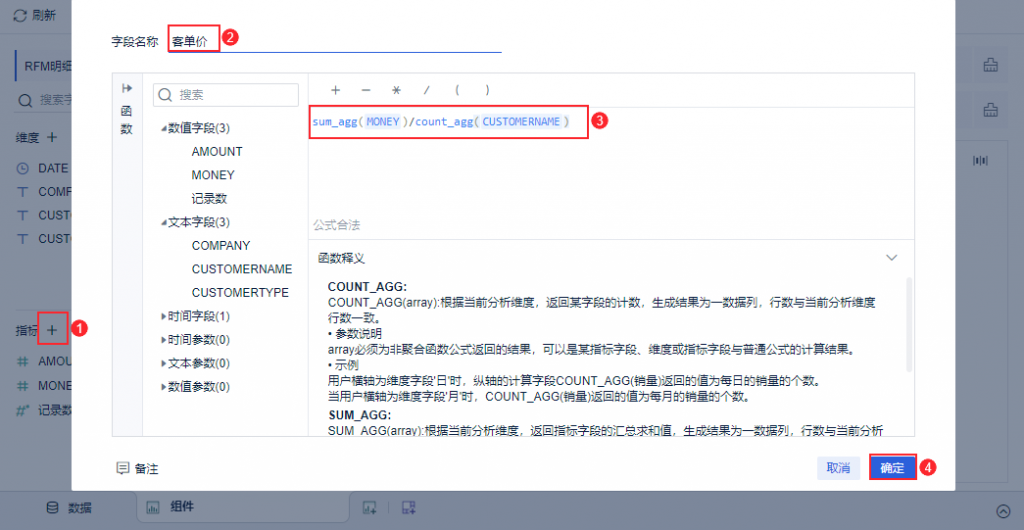Click the lower printer-like icon on right
This screenshot has height=530, width=1024.
point(991,108)
